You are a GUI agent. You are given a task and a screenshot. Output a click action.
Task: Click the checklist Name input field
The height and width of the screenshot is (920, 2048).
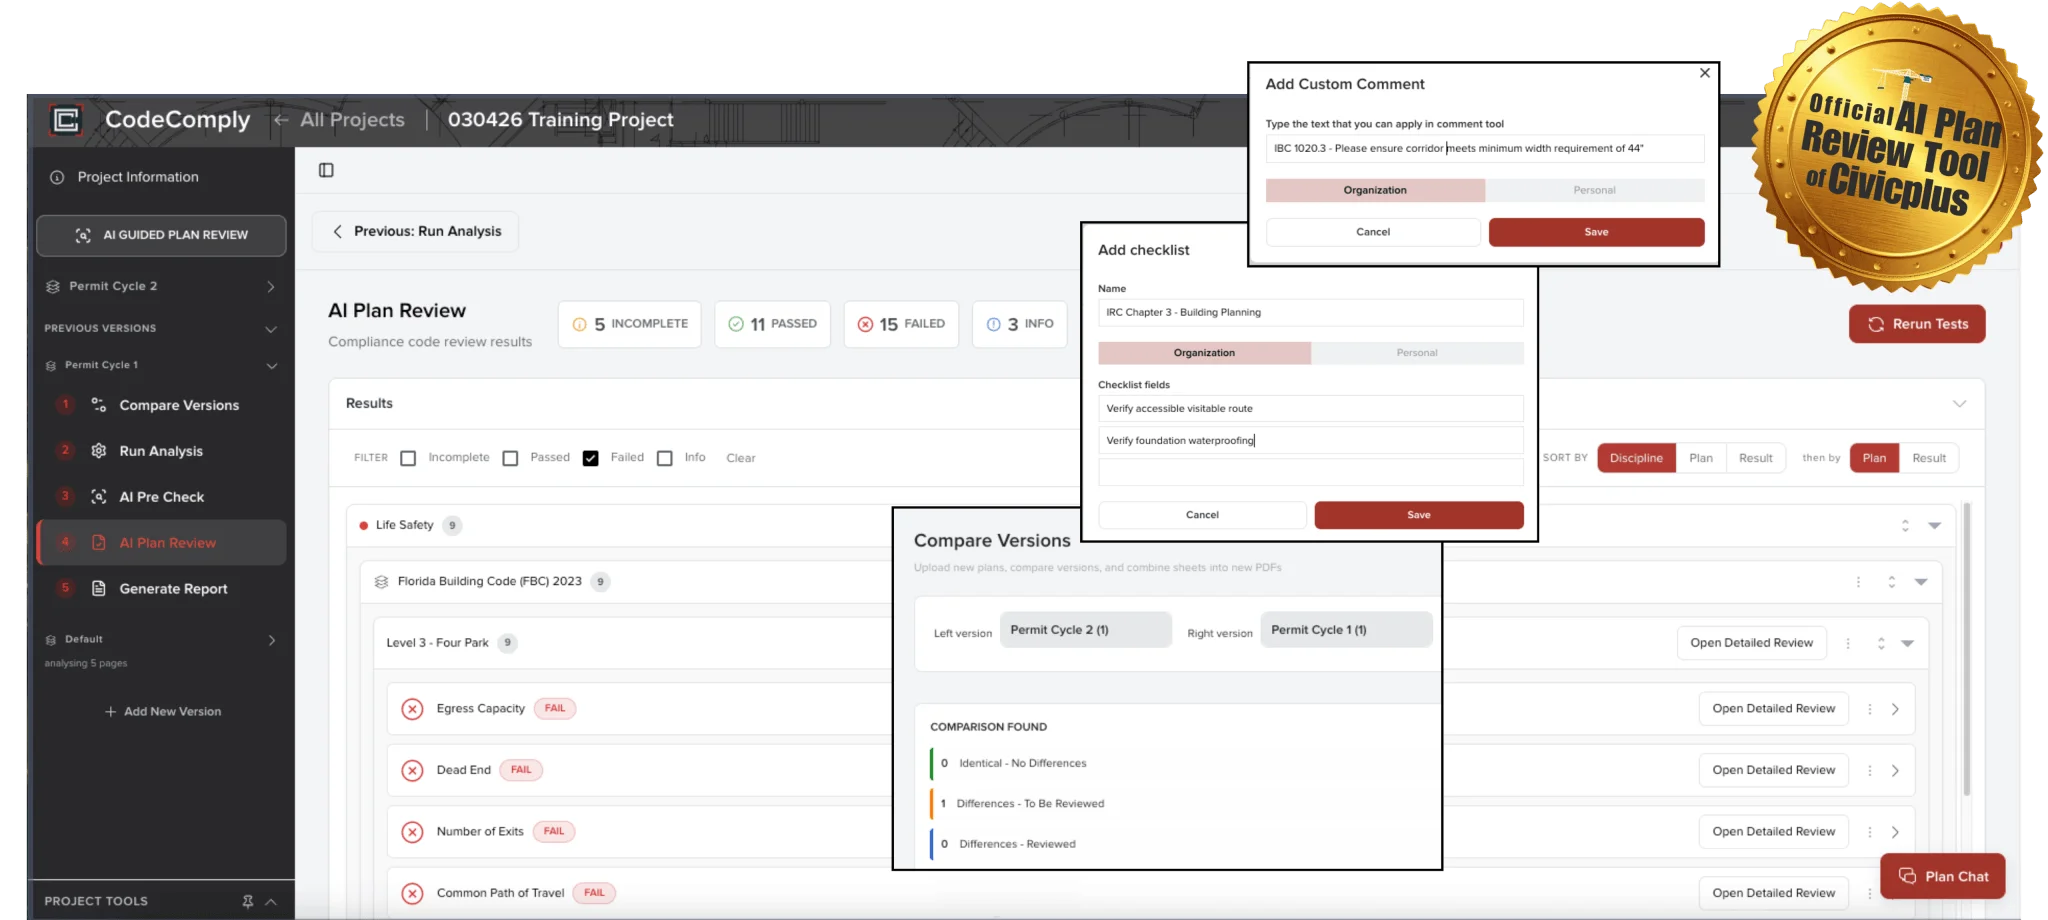point(1310,313)
